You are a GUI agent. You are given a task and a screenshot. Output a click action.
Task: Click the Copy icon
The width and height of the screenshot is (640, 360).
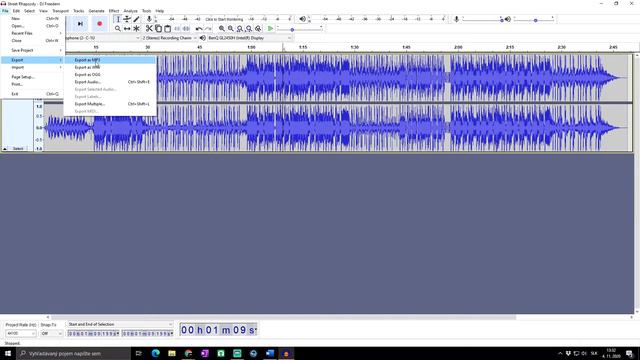158,29
